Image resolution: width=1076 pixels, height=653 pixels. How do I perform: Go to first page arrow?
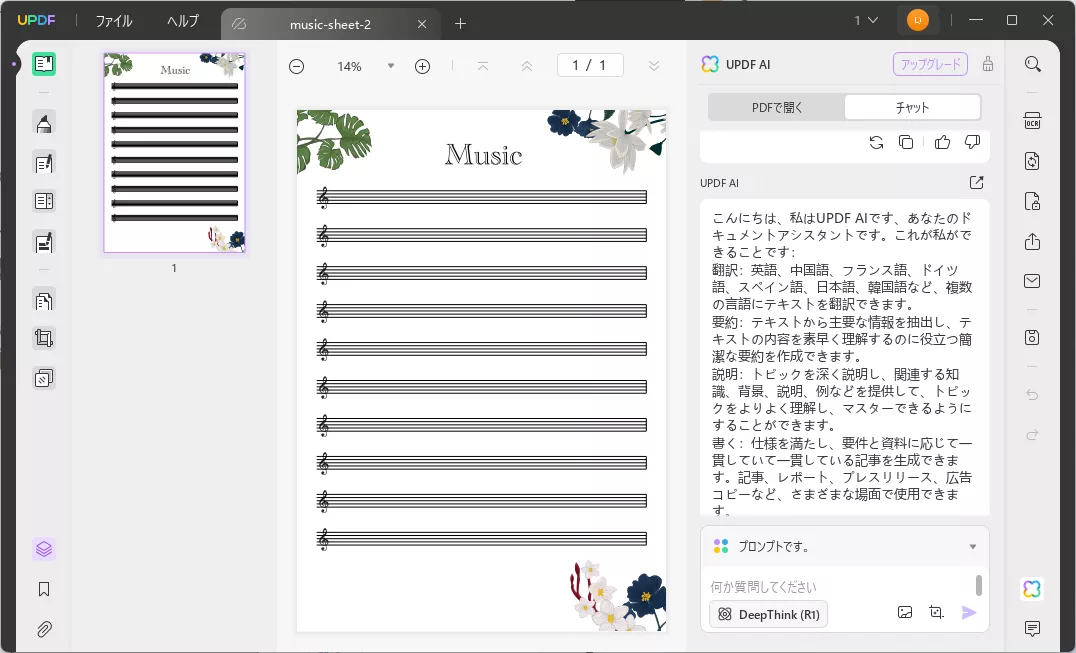point(483,67)
